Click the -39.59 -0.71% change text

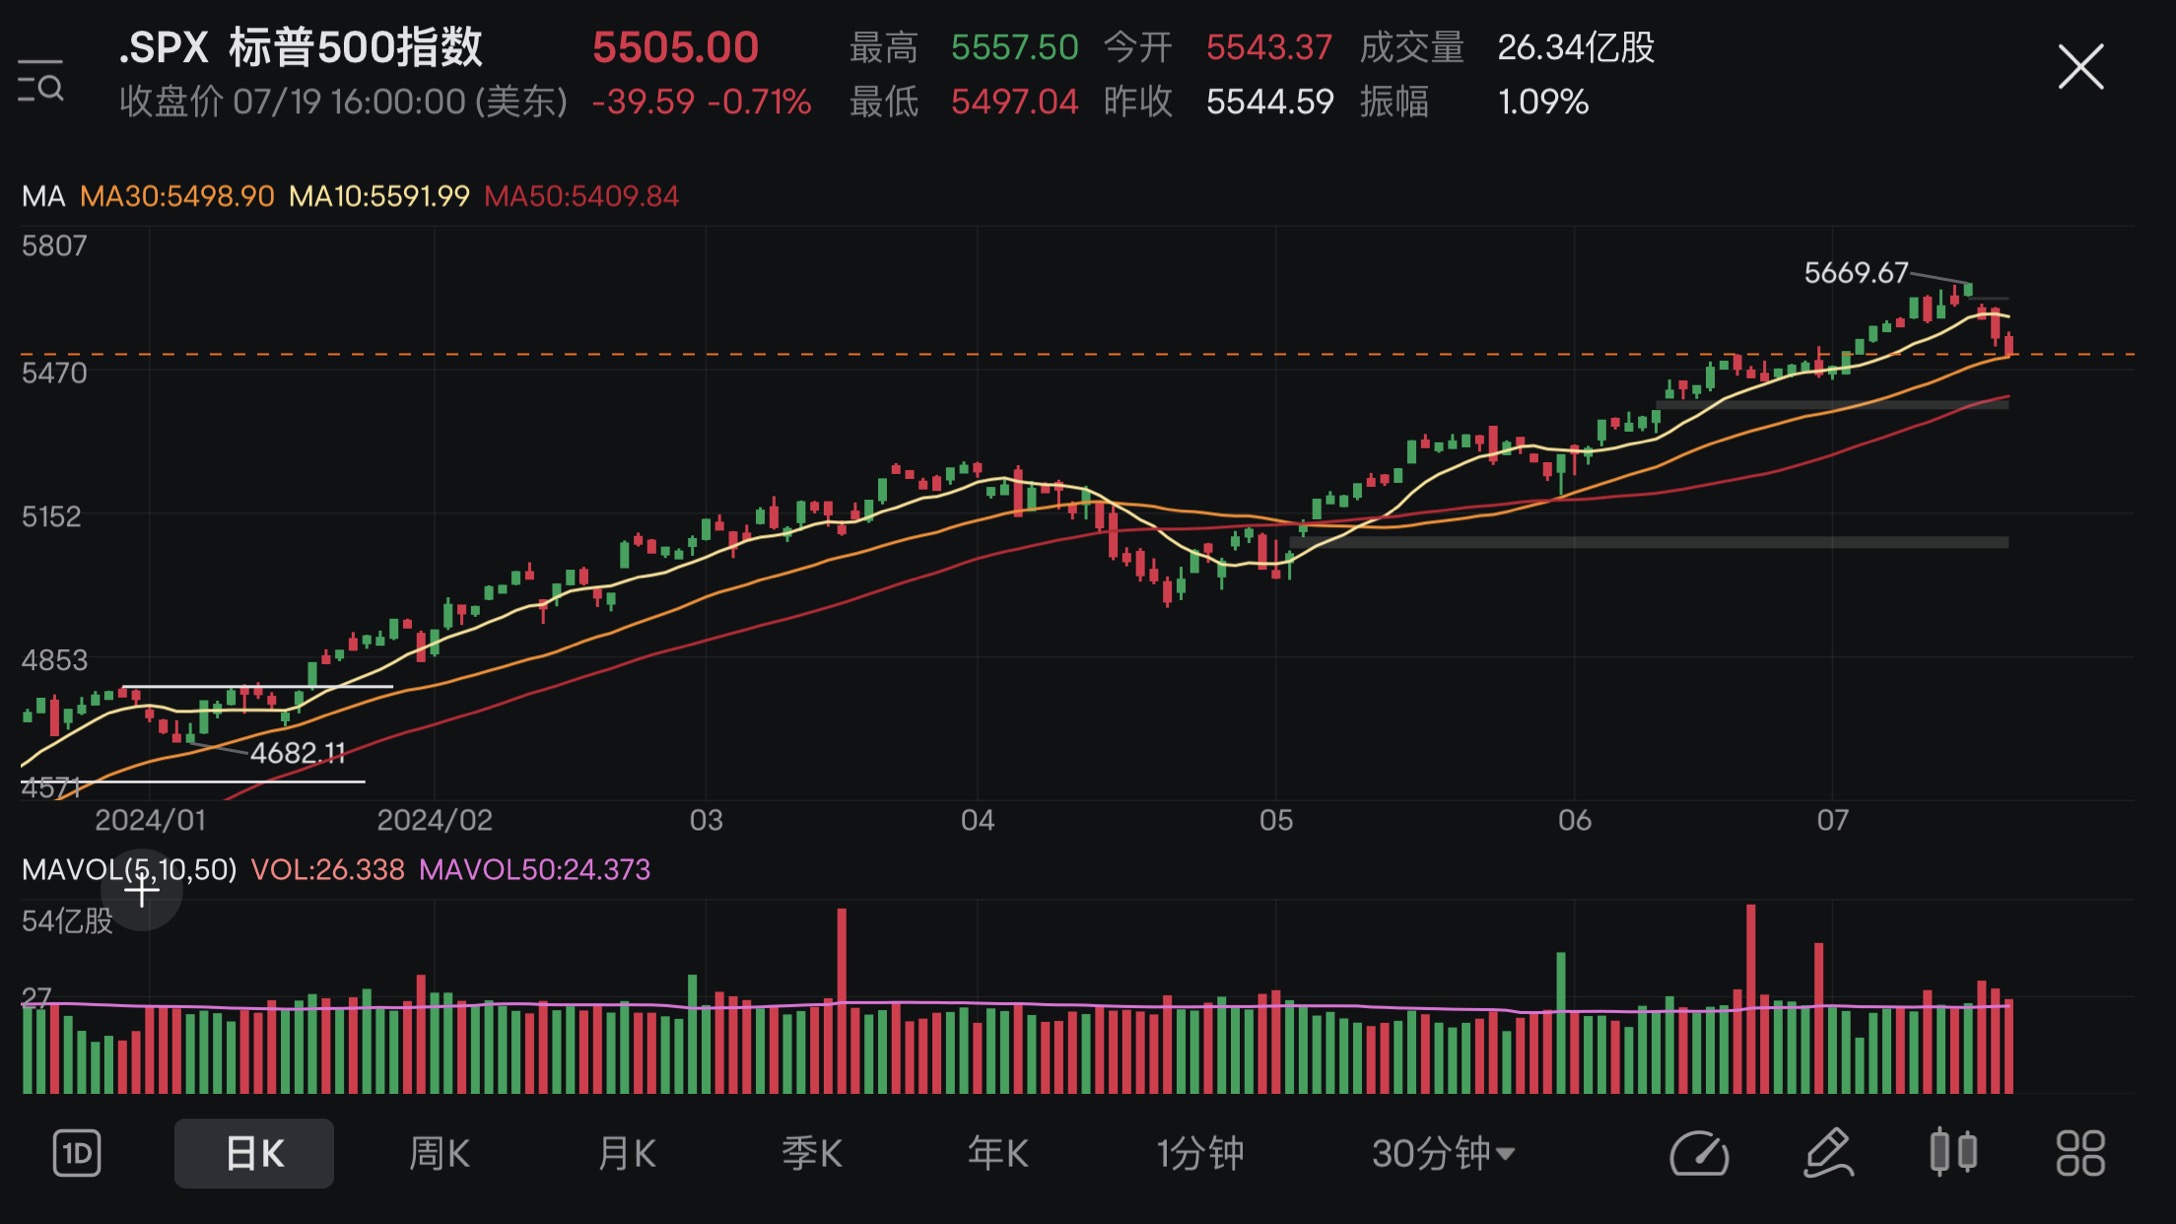[701, 102]
